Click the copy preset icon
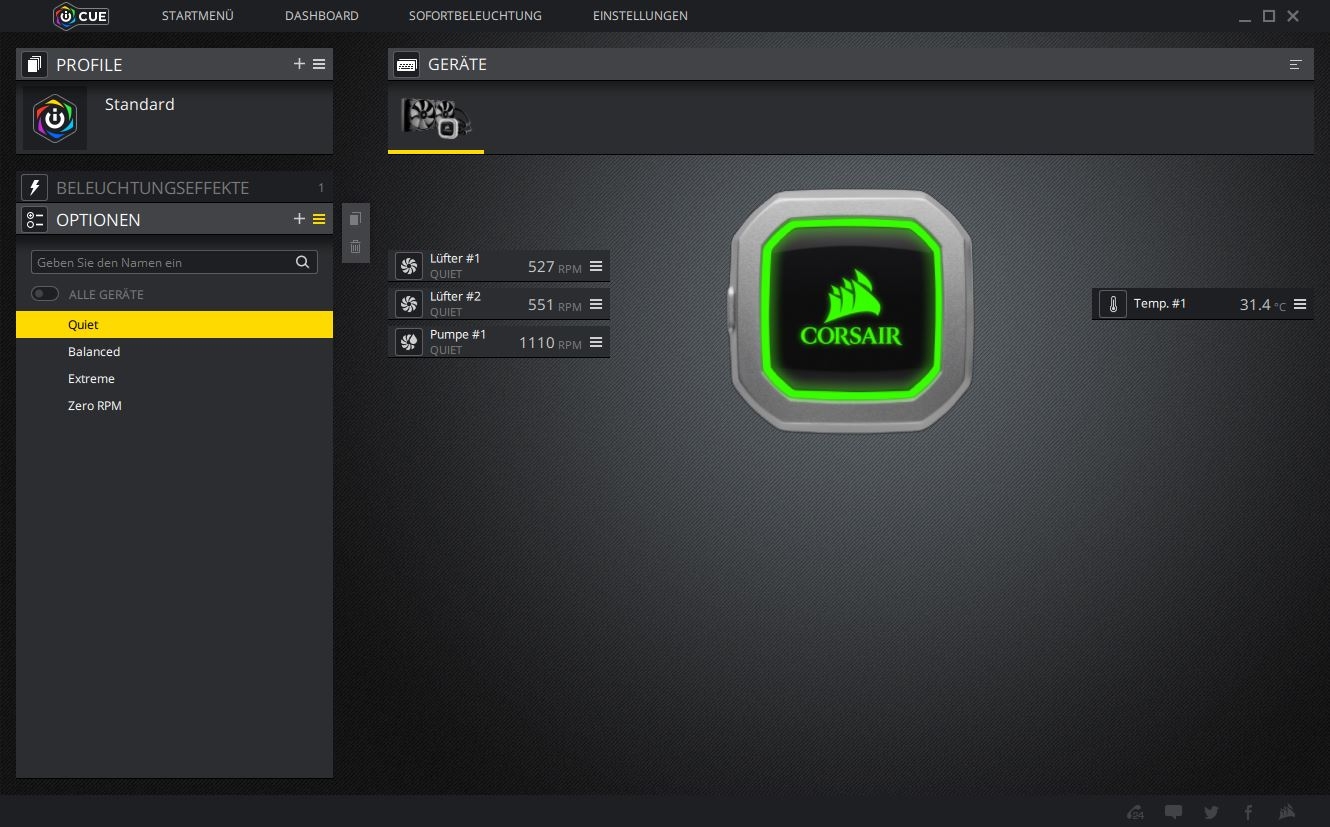 (x=355, y=219)
